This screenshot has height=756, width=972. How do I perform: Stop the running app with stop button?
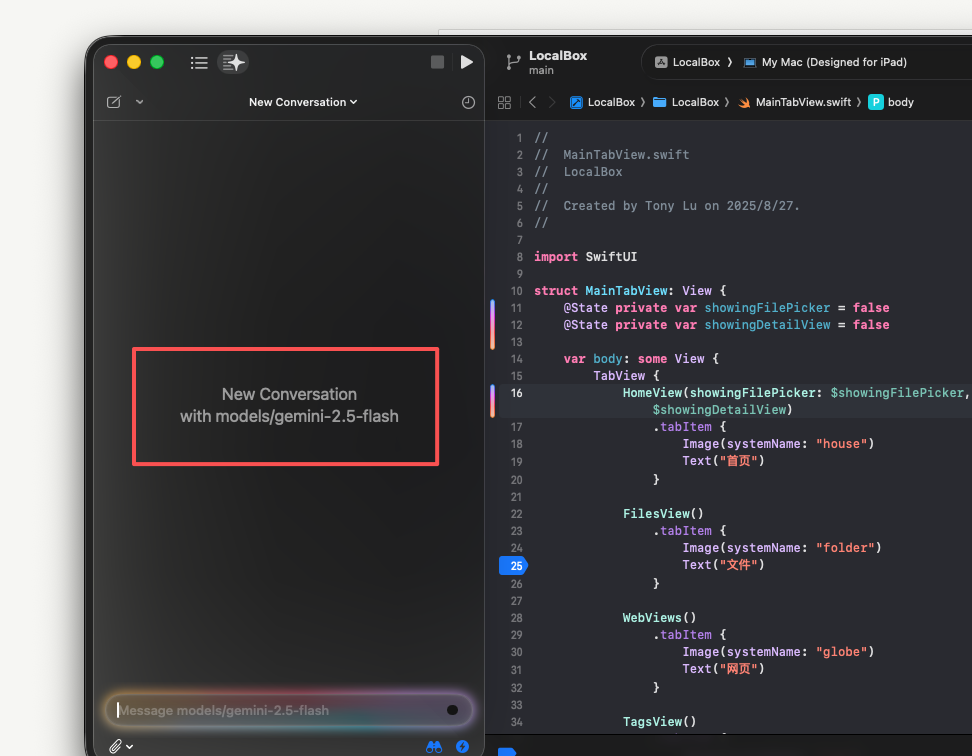coord(437,63)
